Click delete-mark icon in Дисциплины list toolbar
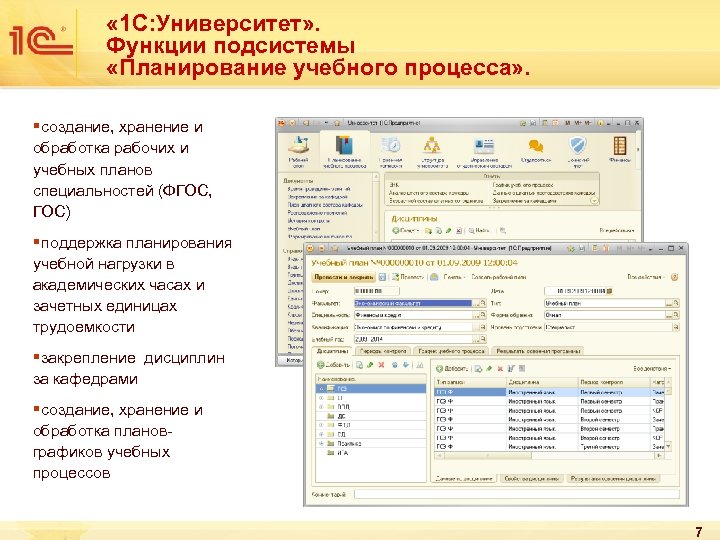Screen dimensions: 720x540 pyautogui.click(x=459, y=231)
